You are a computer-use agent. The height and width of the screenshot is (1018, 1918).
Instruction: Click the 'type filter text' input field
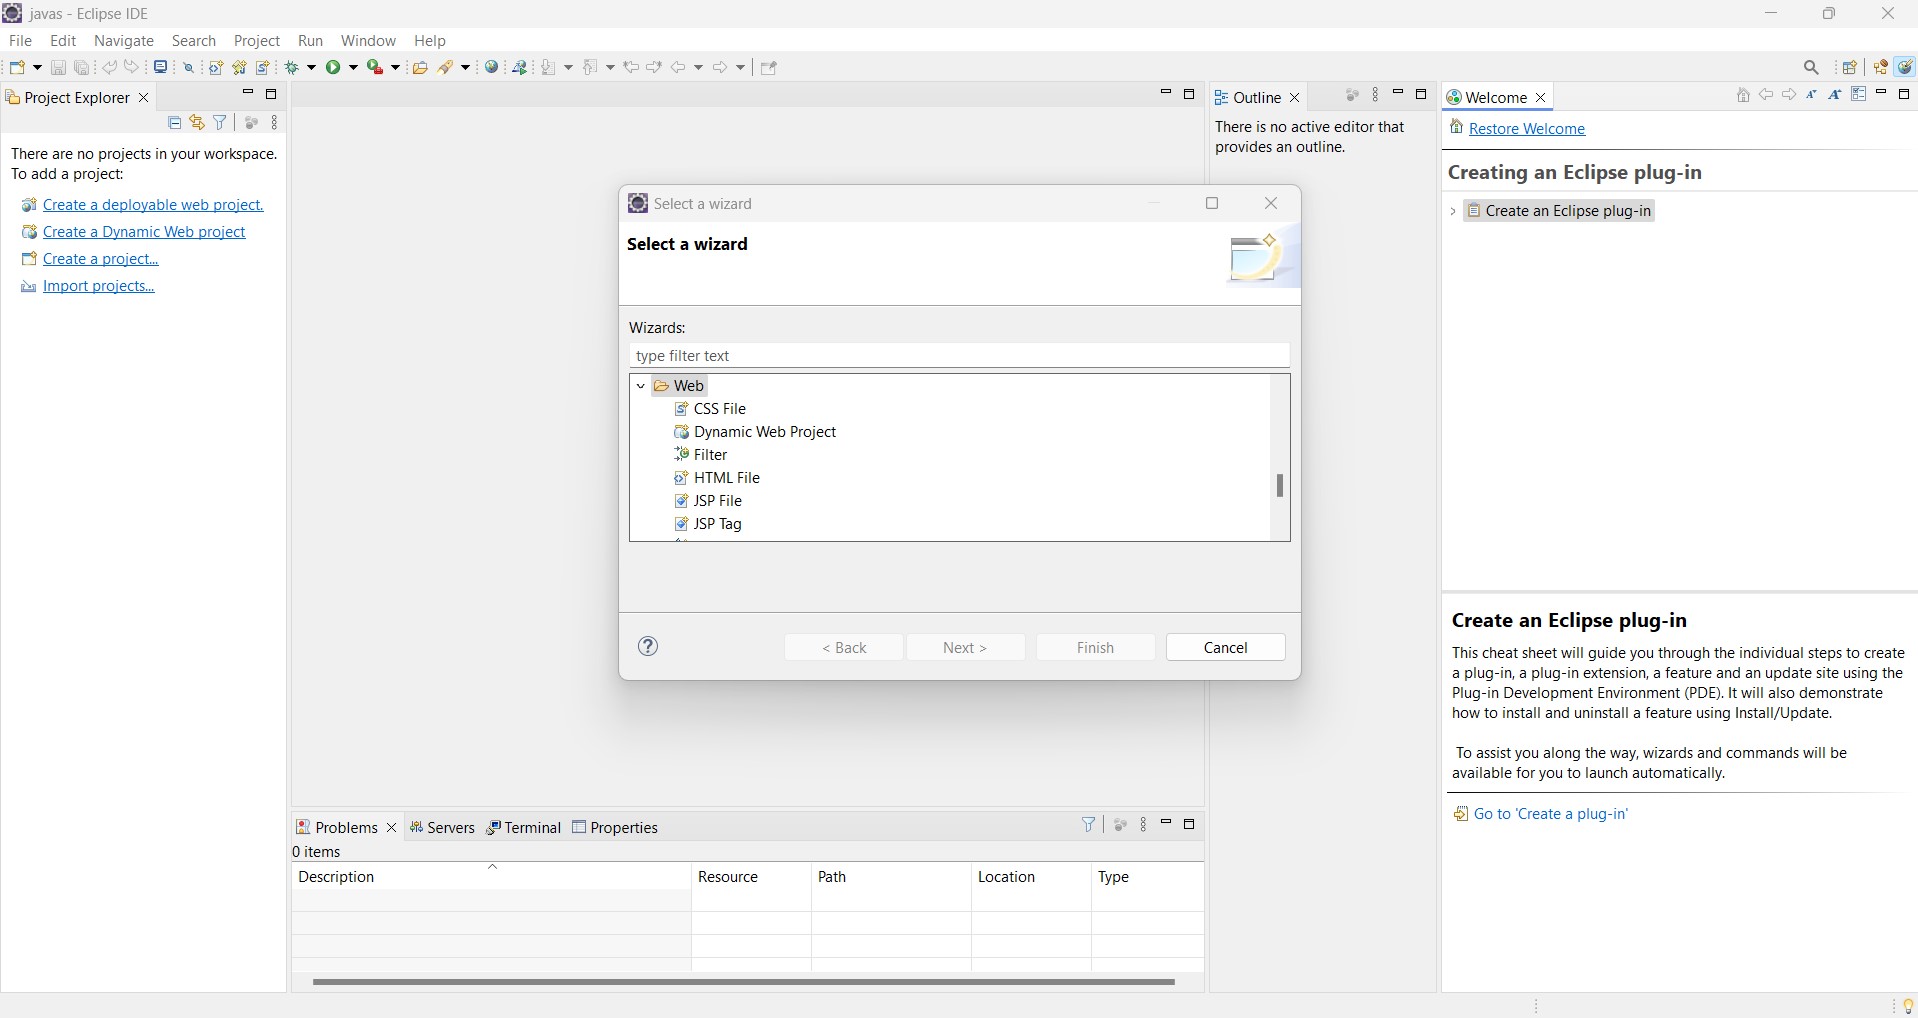pos(958,356)
